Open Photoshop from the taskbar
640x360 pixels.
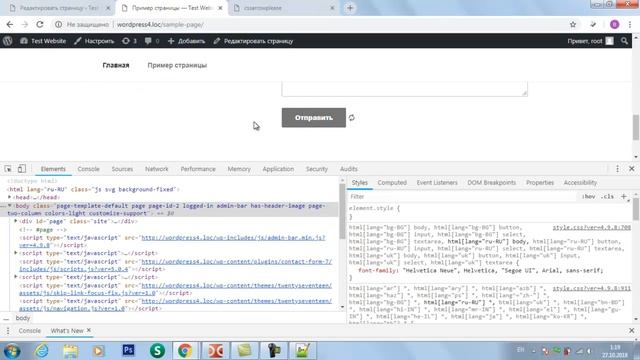(128, 350)
